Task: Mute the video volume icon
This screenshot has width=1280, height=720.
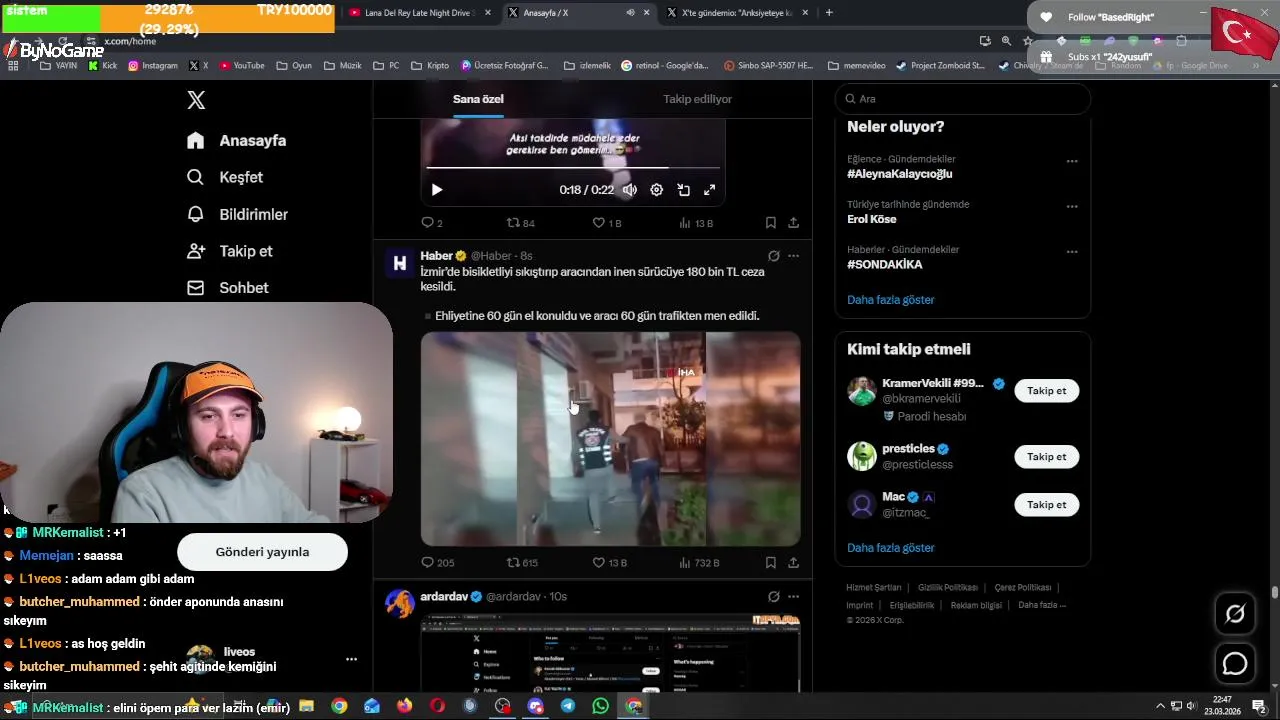Action: coord(630,190)
